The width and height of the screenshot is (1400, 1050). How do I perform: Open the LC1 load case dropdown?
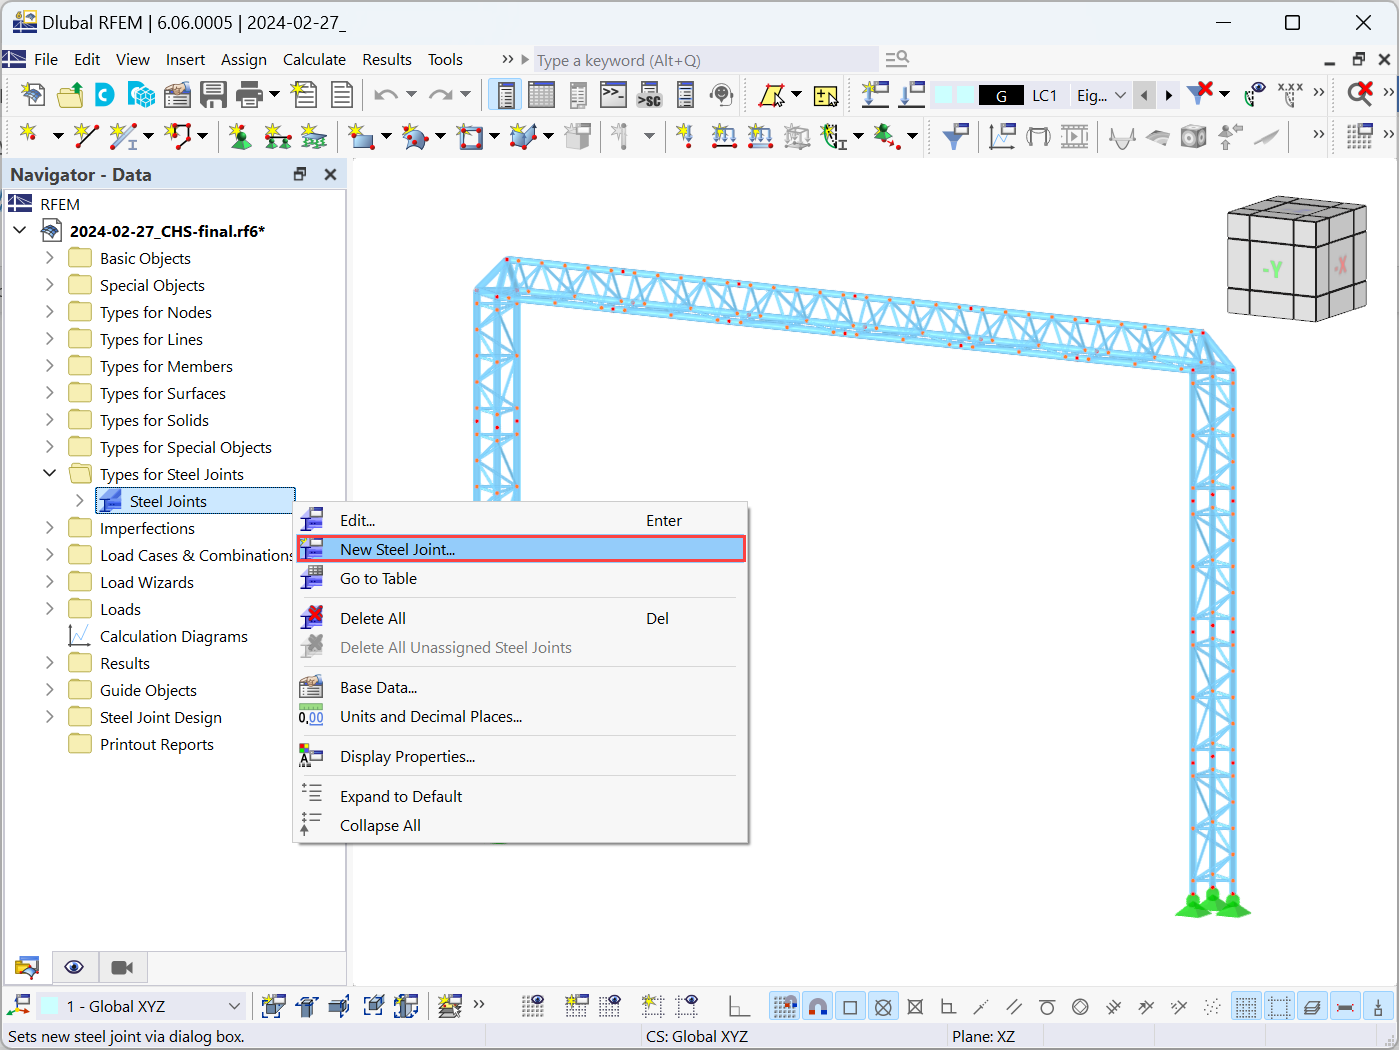pos(1045,94)
